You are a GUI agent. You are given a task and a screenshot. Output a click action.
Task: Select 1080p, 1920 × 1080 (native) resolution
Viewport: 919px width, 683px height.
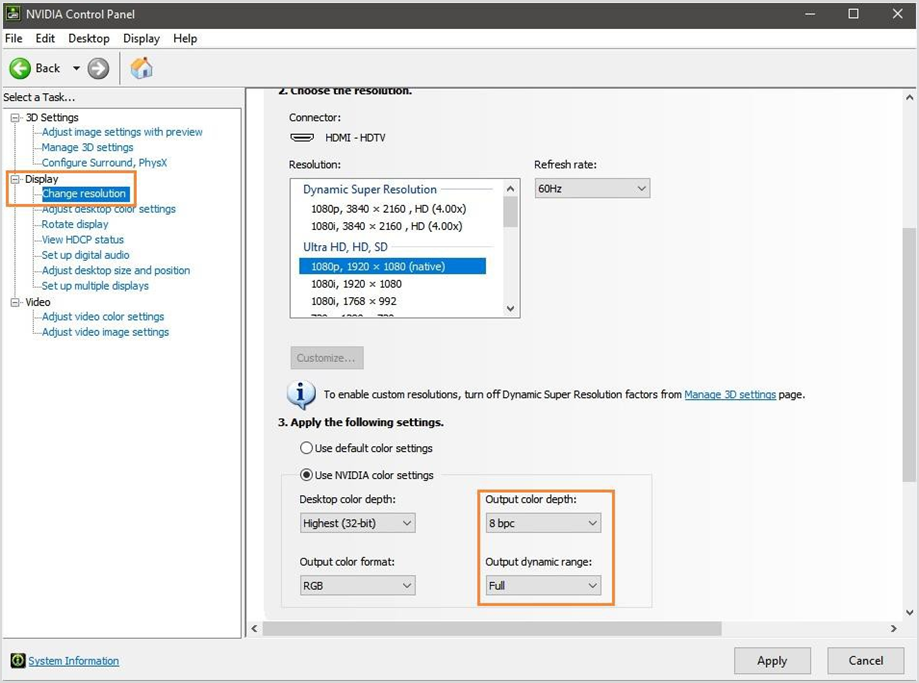coord(392,266)
